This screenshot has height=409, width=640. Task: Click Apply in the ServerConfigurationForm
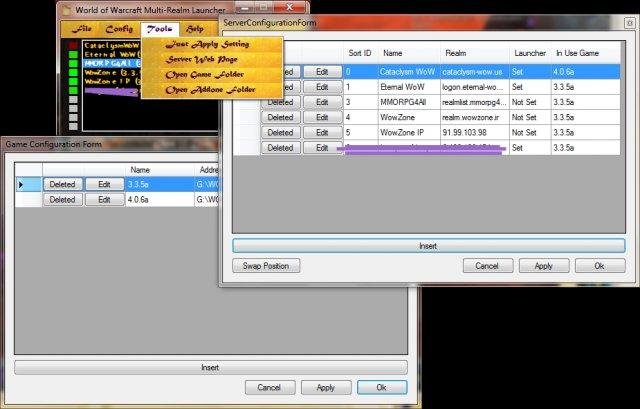[x=544, y=266]
